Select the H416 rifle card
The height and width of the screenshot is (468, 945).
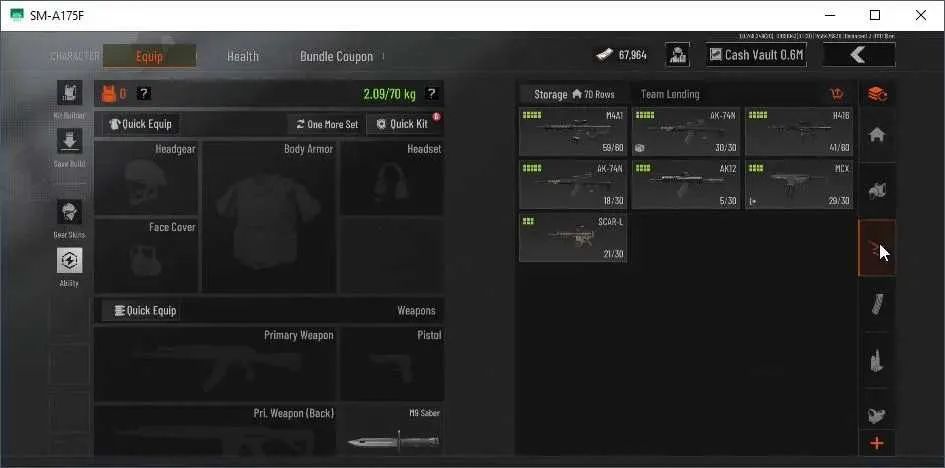pos(799,132)
